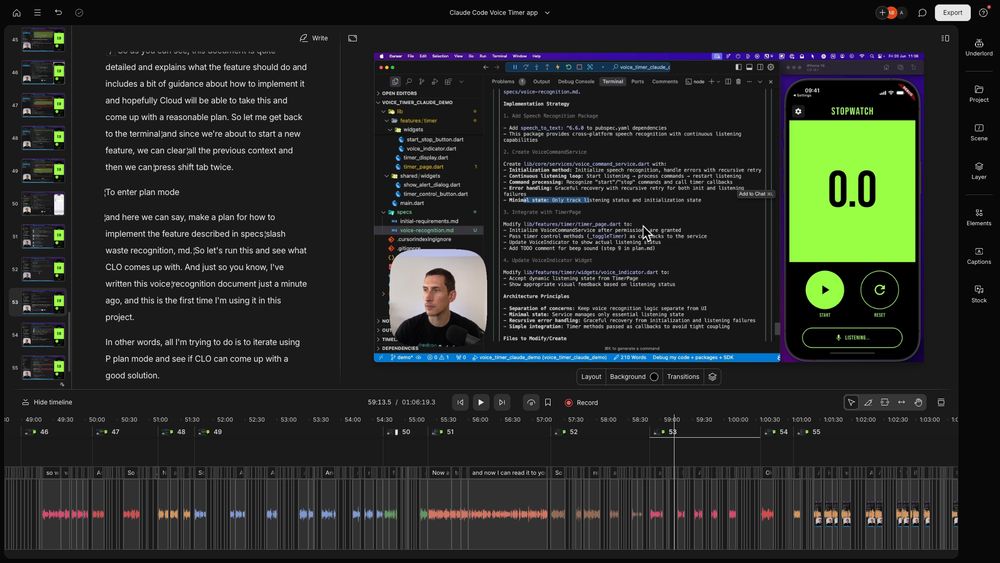Select the hand pan tool
The image size is (1000, 563).
coord(918,402)
